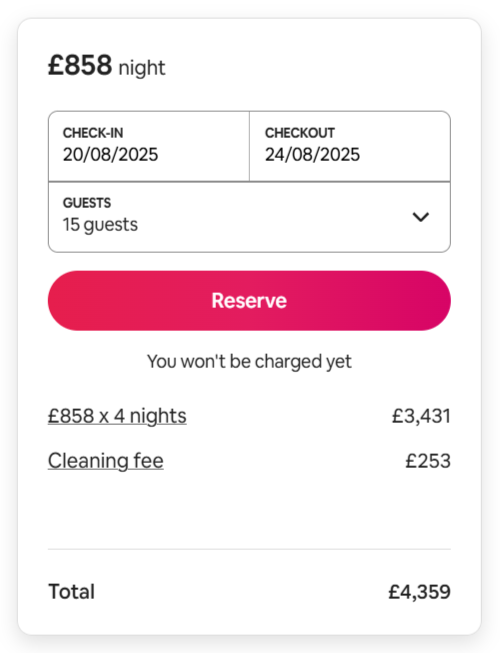Click the CHECK-IN label text

tap(93, 133)
